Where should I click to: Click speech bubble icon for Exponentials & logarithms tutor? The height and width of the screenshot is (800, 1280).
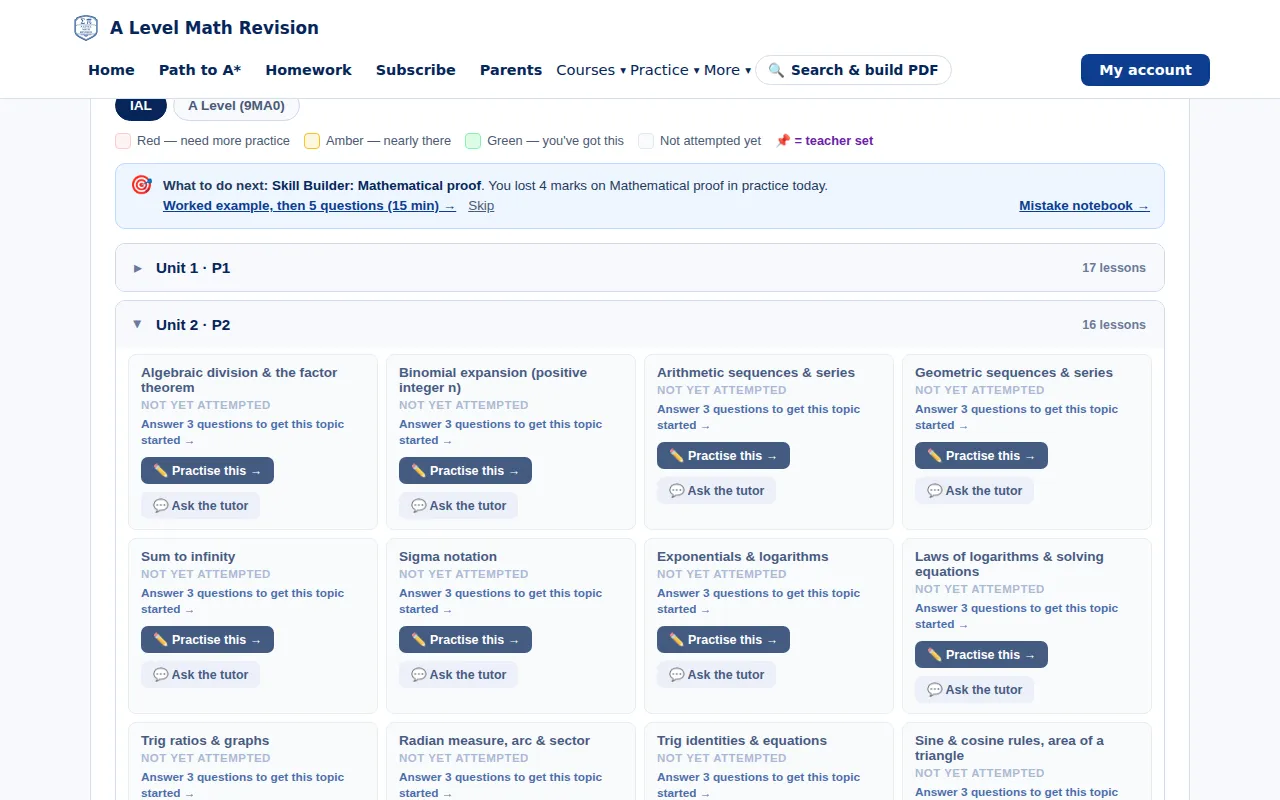click(x=677, y=675)
